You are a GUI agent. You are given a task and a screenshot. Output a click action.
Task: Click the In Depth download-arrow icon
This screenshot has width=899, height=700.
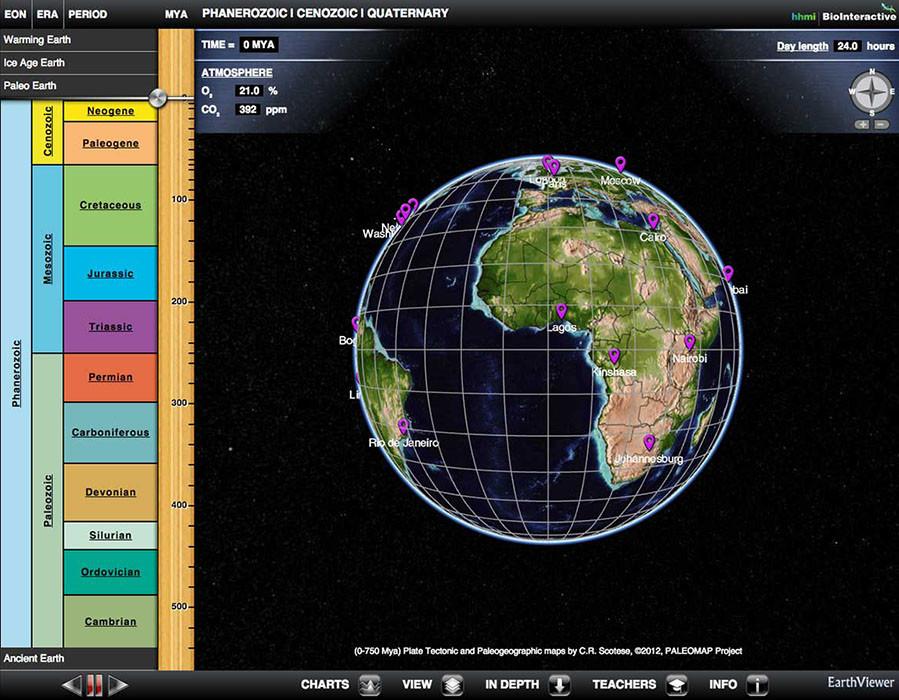(x=560, y=685)
